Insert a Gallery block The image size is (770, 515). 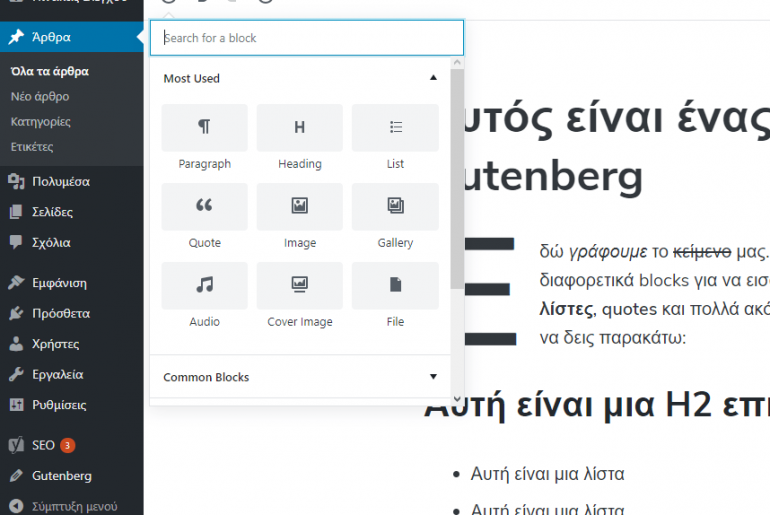[x=395, y=217]
